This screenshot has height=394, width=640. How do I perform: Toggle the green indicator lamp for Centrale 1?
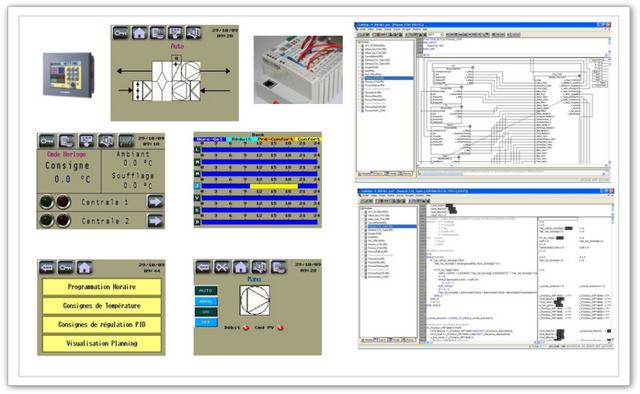coord(47,202)
